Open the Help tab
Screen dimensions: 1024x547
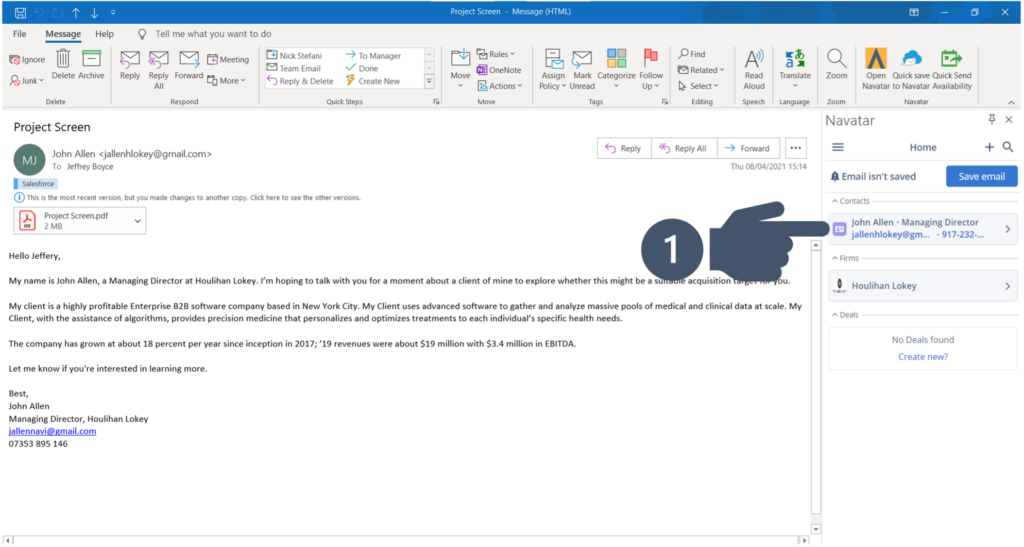[x=104, y=34]
